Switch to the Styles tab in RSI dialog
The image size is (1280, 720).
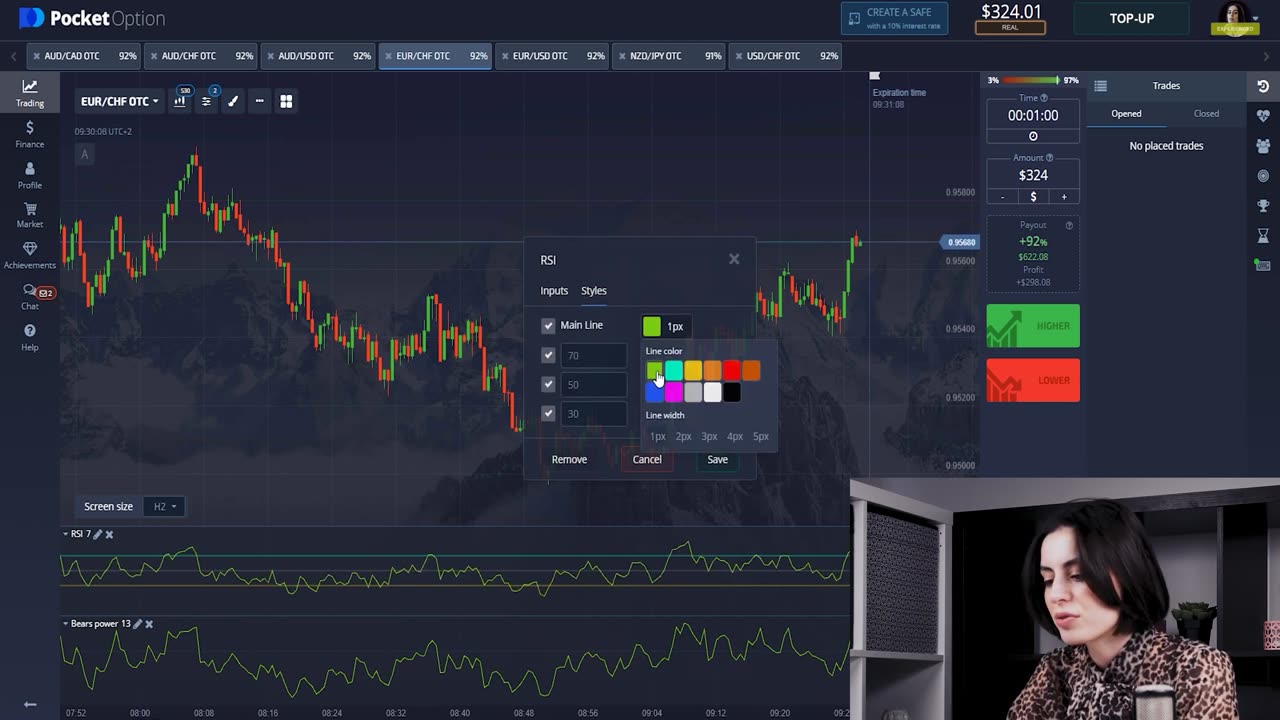[x=594, y=291]
